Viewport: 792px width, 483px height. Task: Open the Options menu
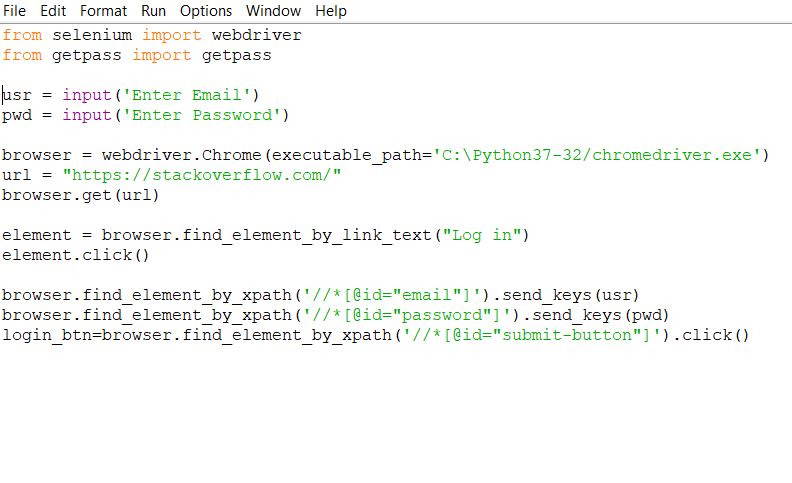[x=206, y=11]
